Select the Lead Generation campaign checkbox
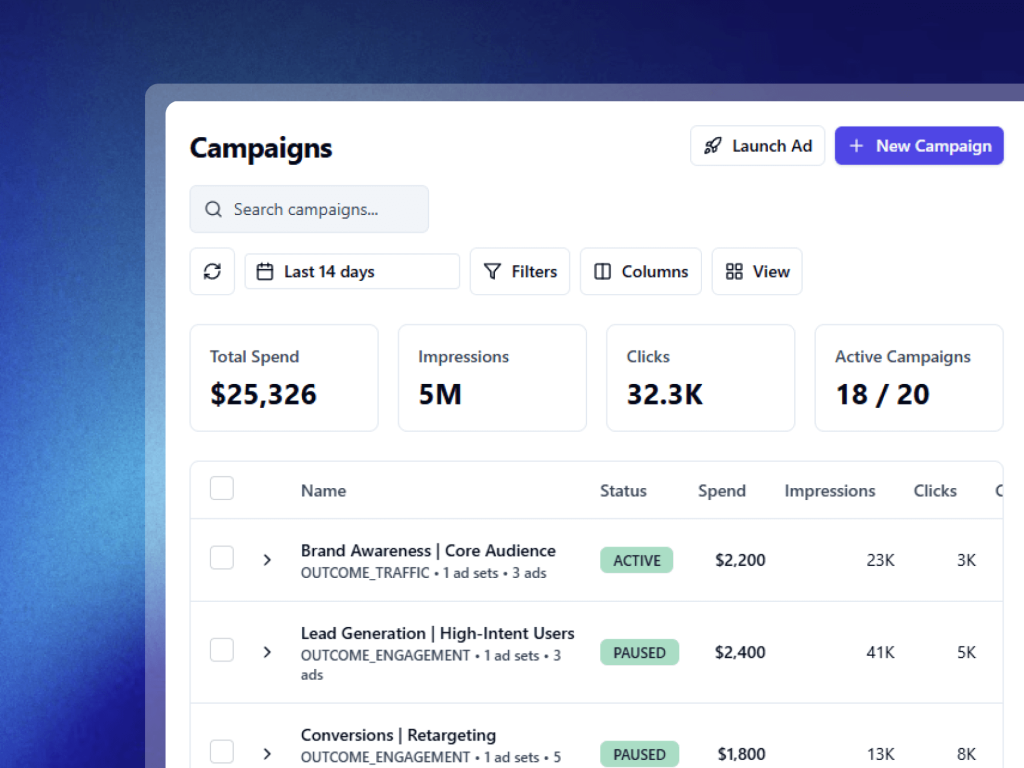Screen dimensions: 1024x768 (x=222, y=650)
